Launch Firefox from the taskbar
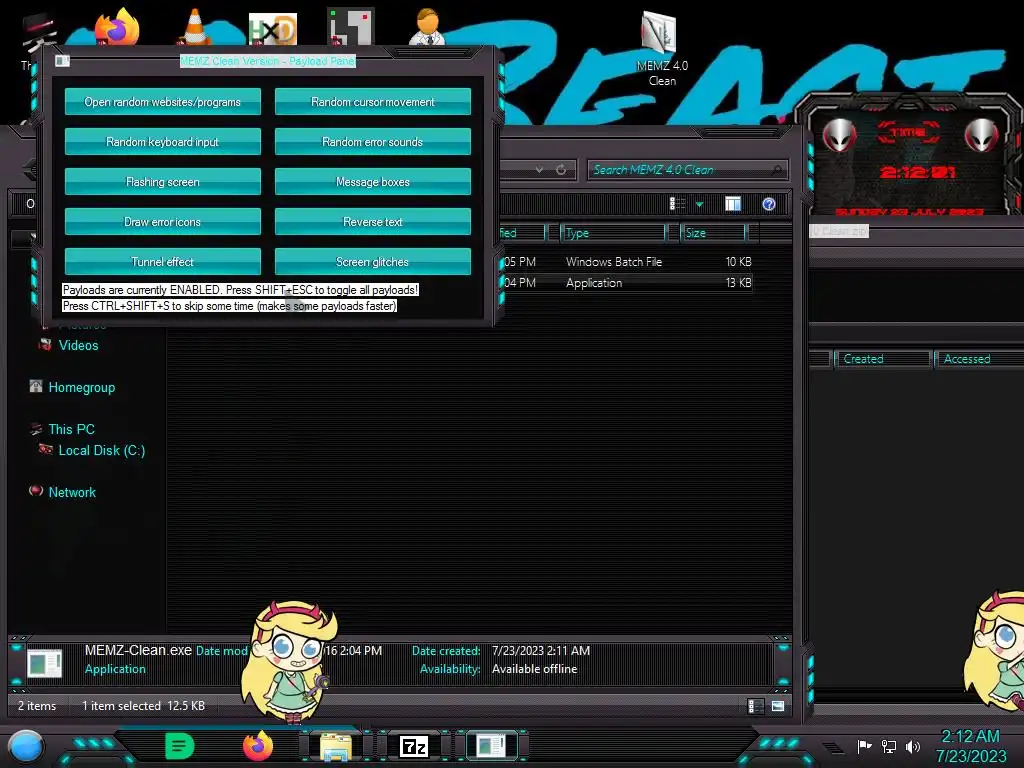Screen dimensions: 1024x768 pos(258,746)
